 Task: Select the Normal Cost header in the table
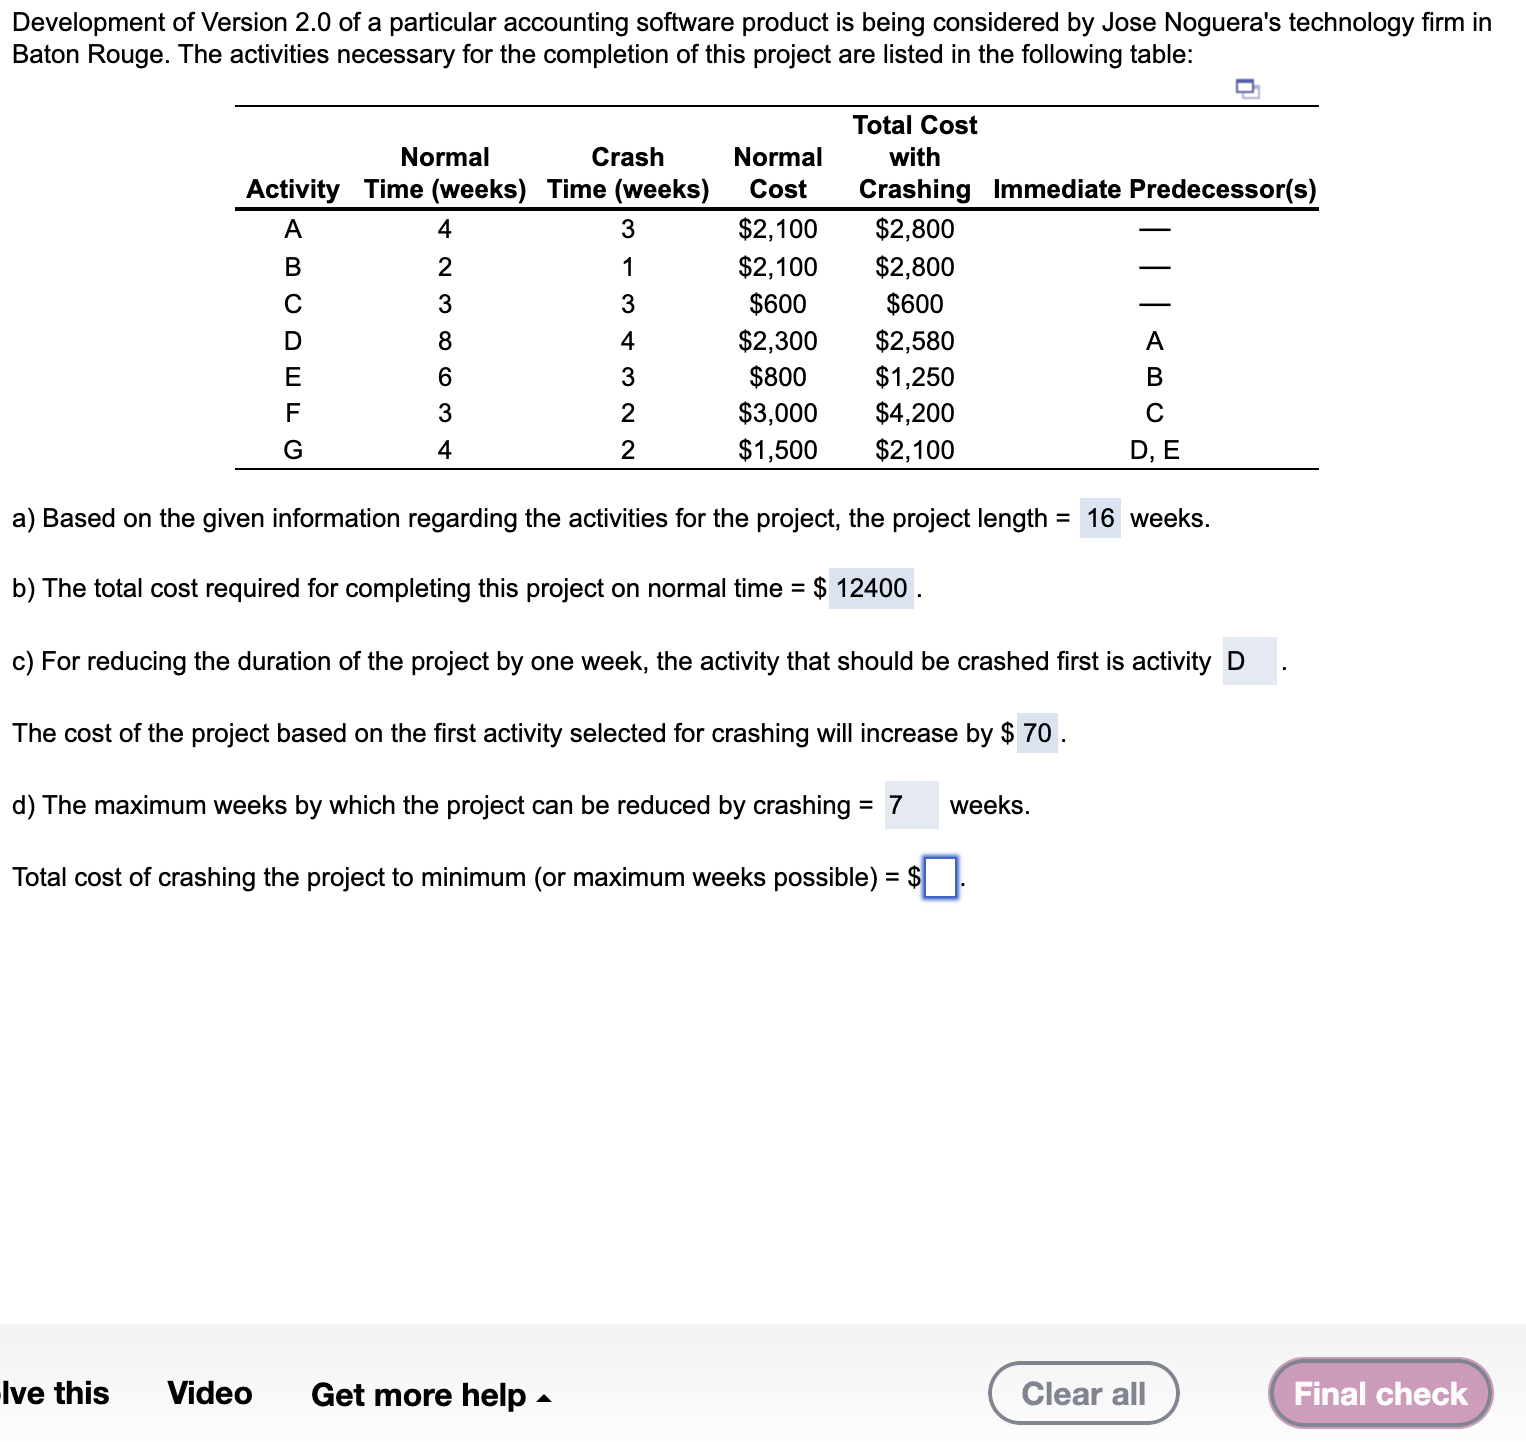(777, 172)
